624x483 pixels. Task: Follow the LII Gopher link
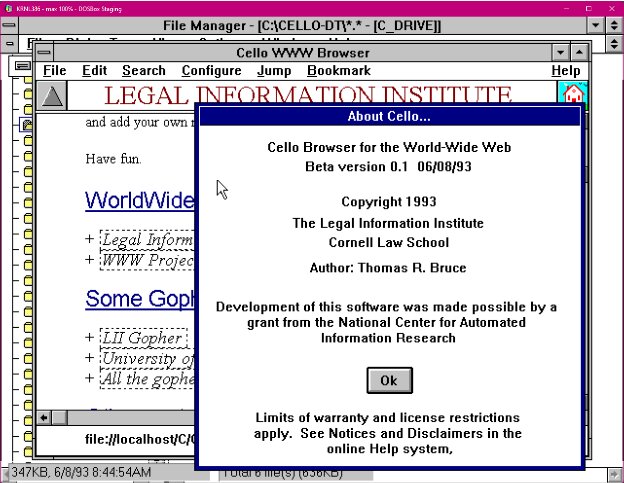[144, 338]
